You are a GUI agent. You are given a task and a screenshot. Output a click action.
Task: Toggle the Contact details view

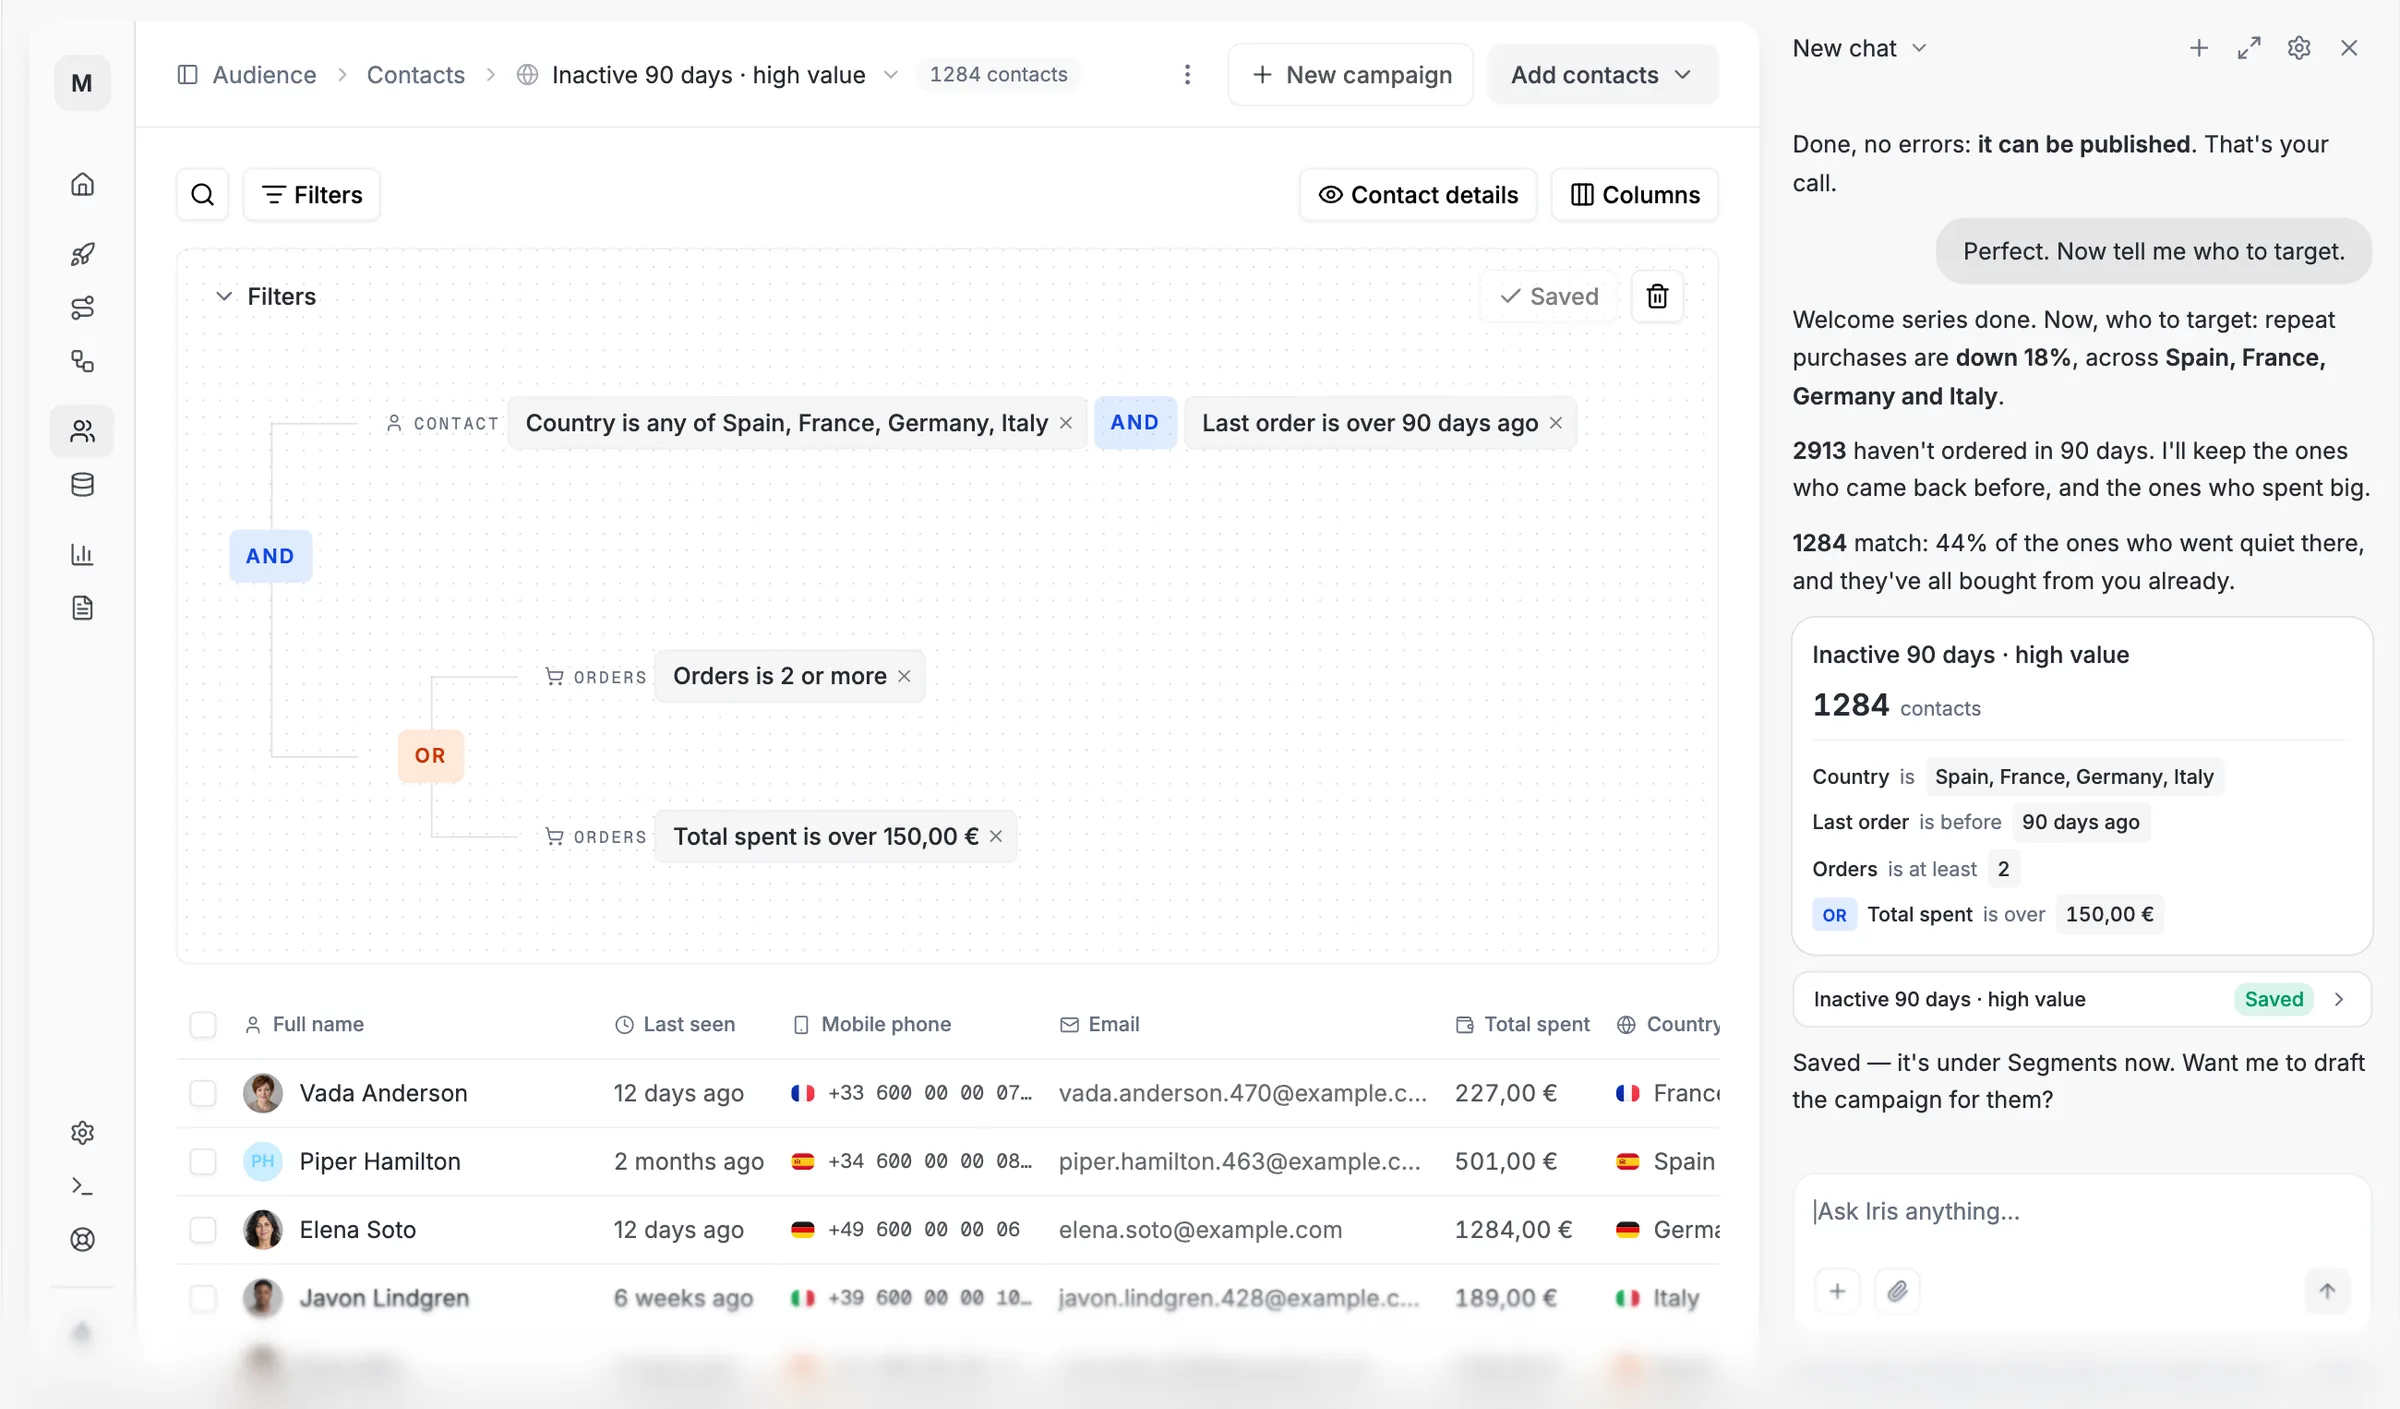click(x=1418, y=195)
